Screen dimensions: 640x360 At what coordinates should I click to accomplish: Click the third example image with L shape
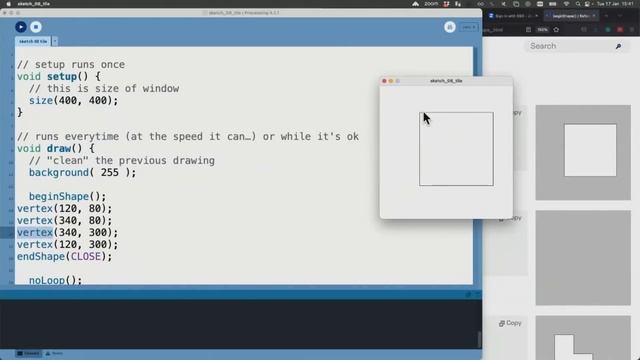click(583, 337)
